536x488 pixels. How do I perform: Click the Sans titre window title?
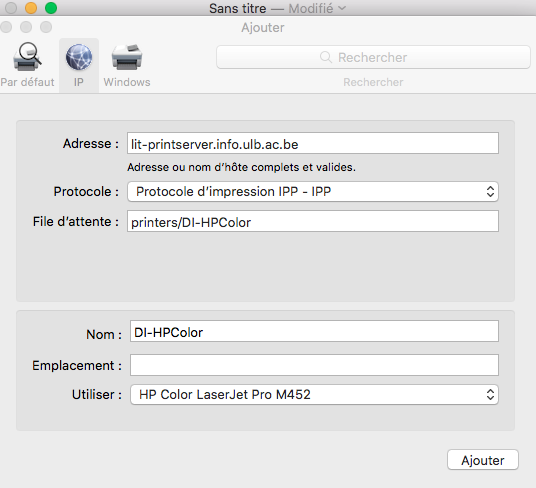click(238, 8)
